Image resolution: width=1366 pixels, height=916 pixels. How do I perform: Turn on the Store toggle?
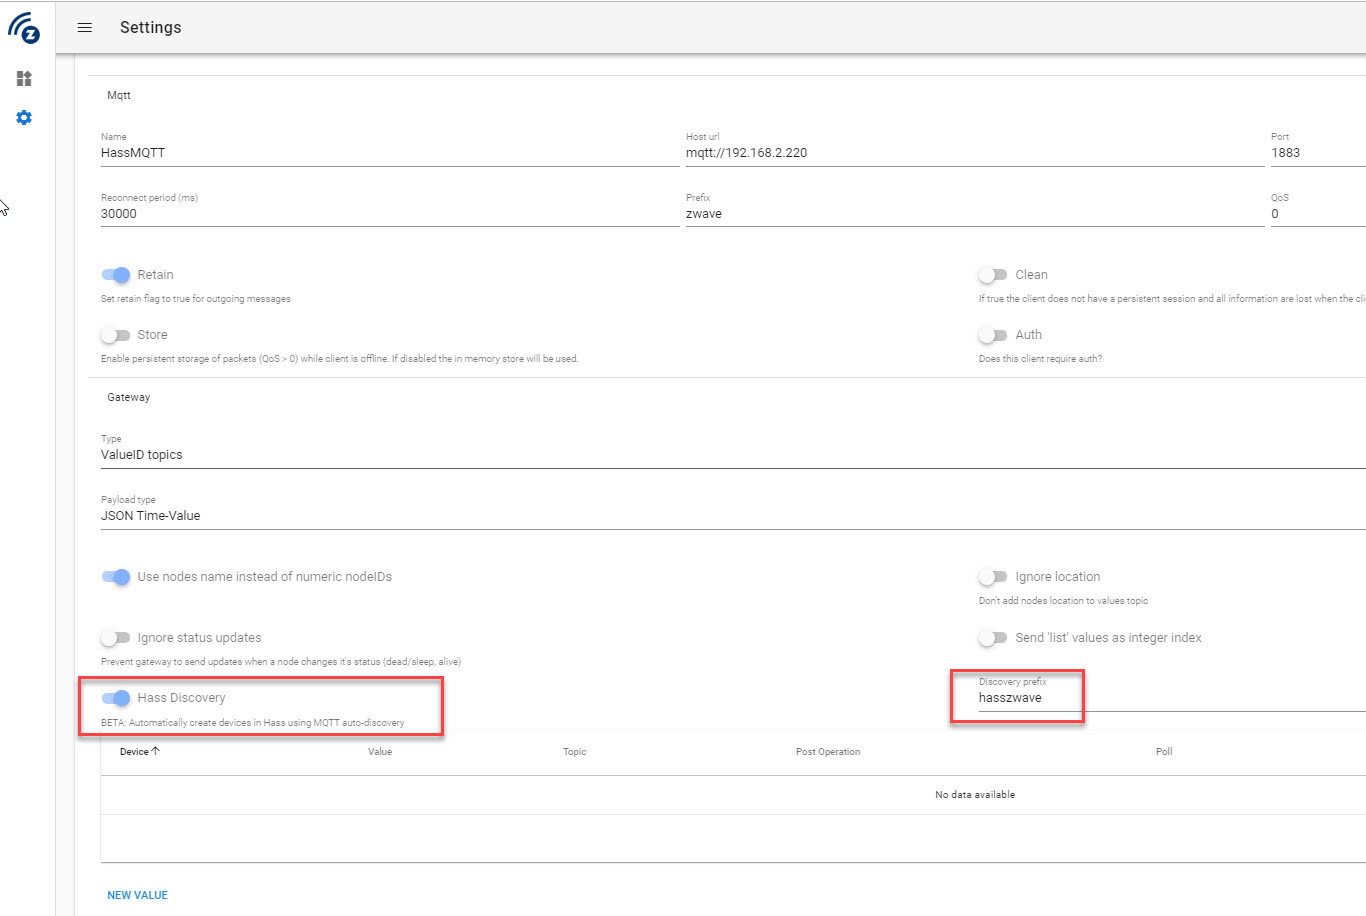click(116, 334)
